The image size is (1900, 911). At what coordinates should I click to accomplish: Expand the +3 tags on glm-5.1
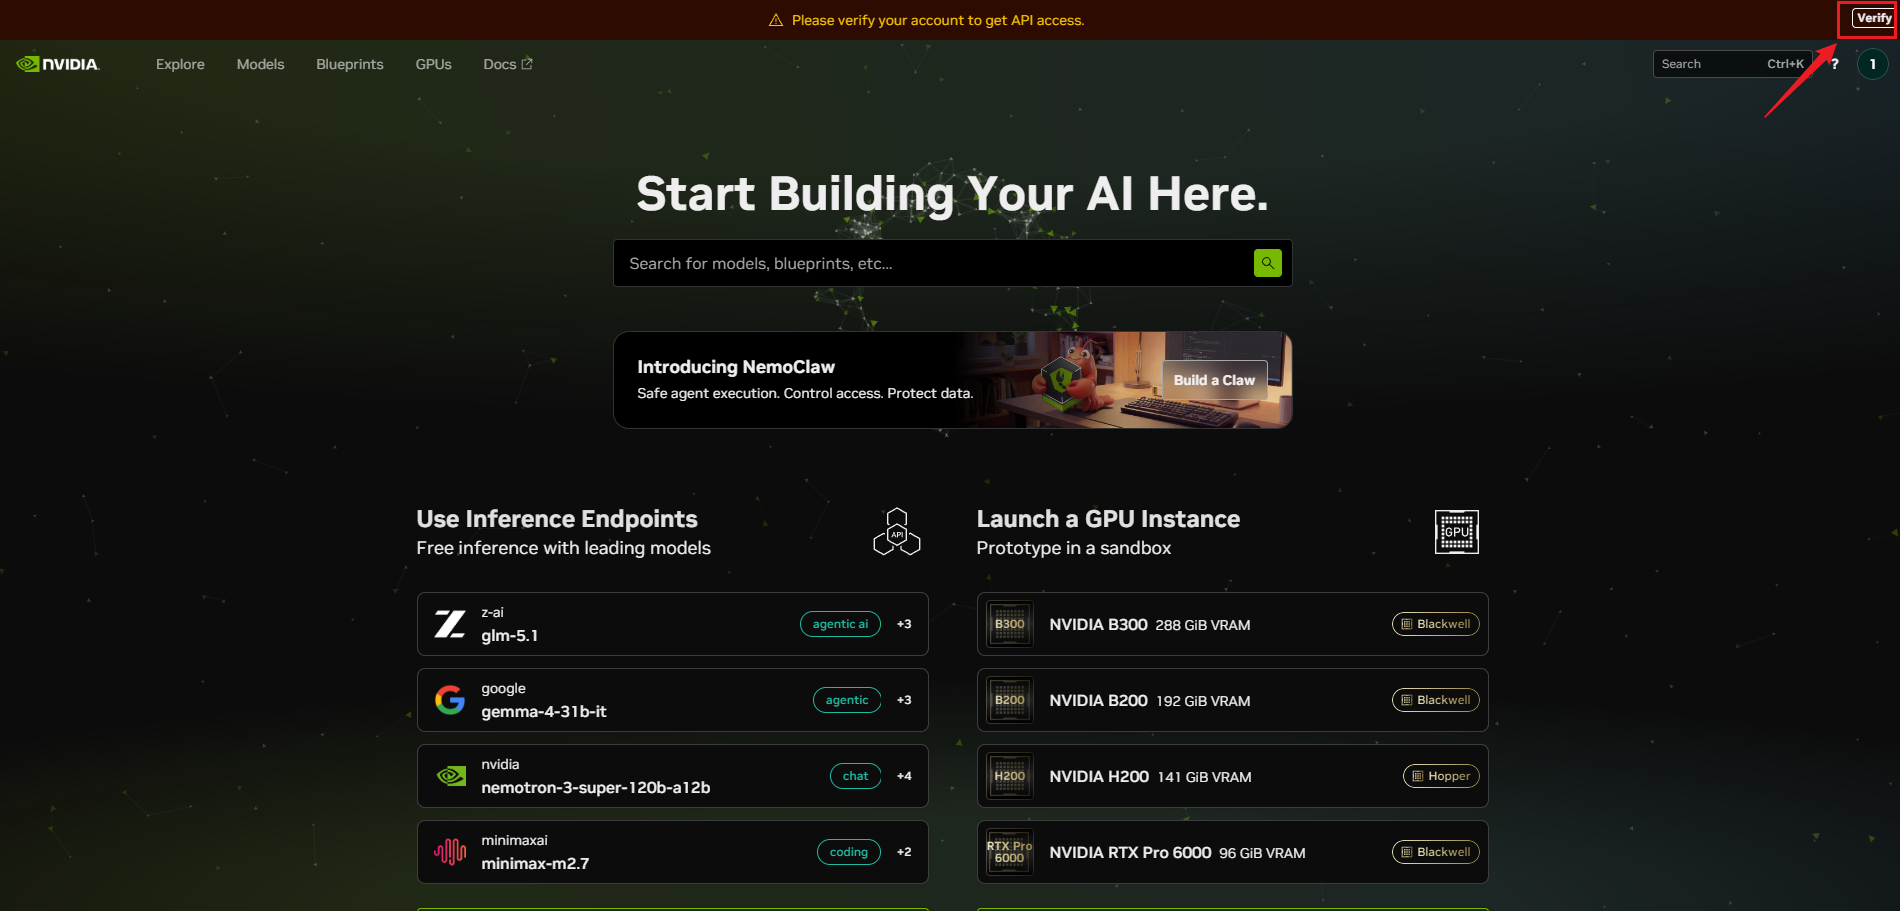904,624
